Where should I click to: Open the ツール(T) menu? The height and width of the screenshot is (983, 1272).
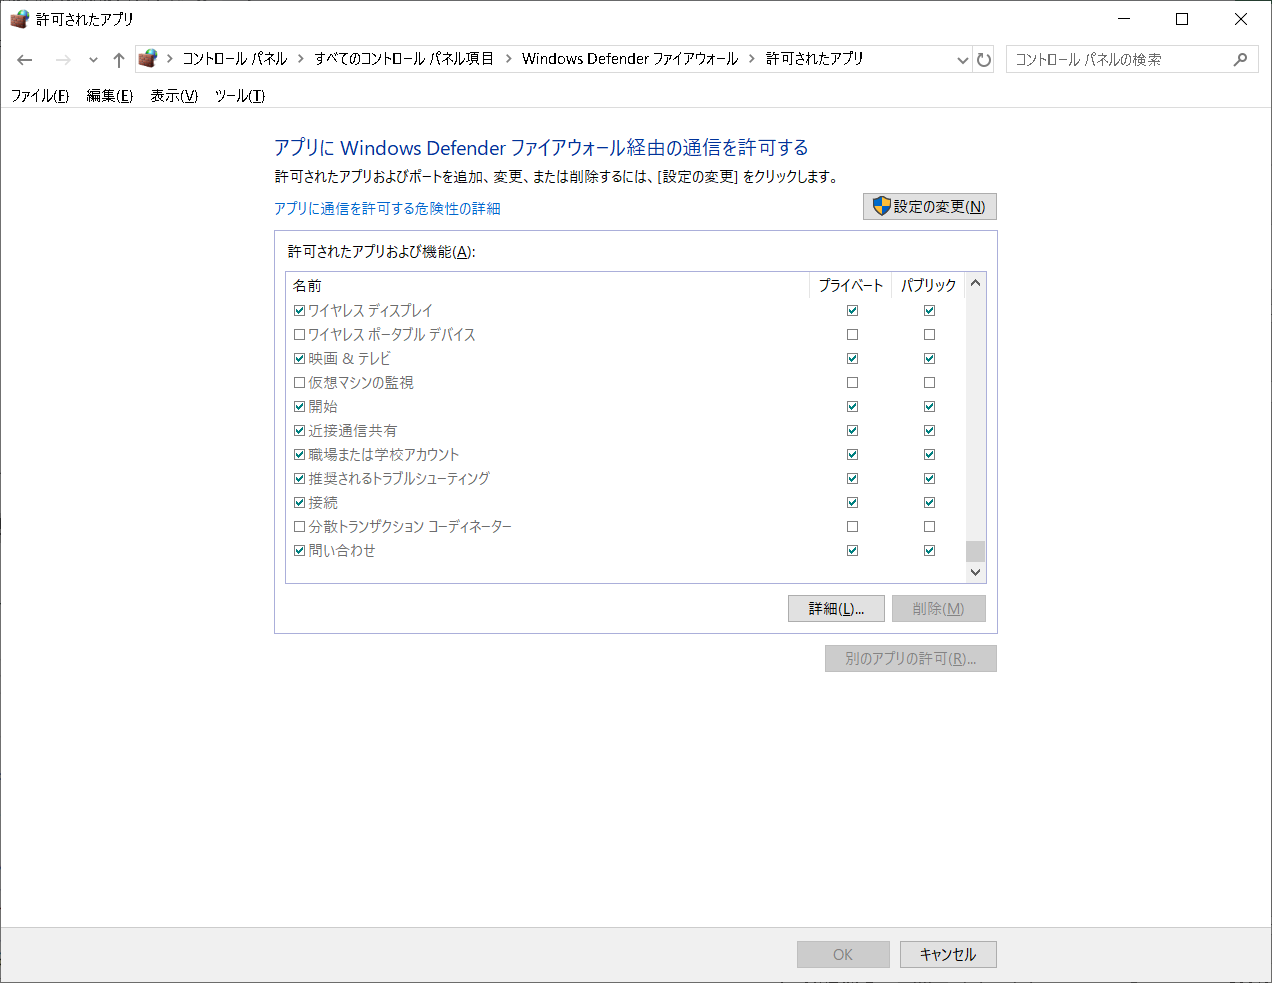click(240, 96)
